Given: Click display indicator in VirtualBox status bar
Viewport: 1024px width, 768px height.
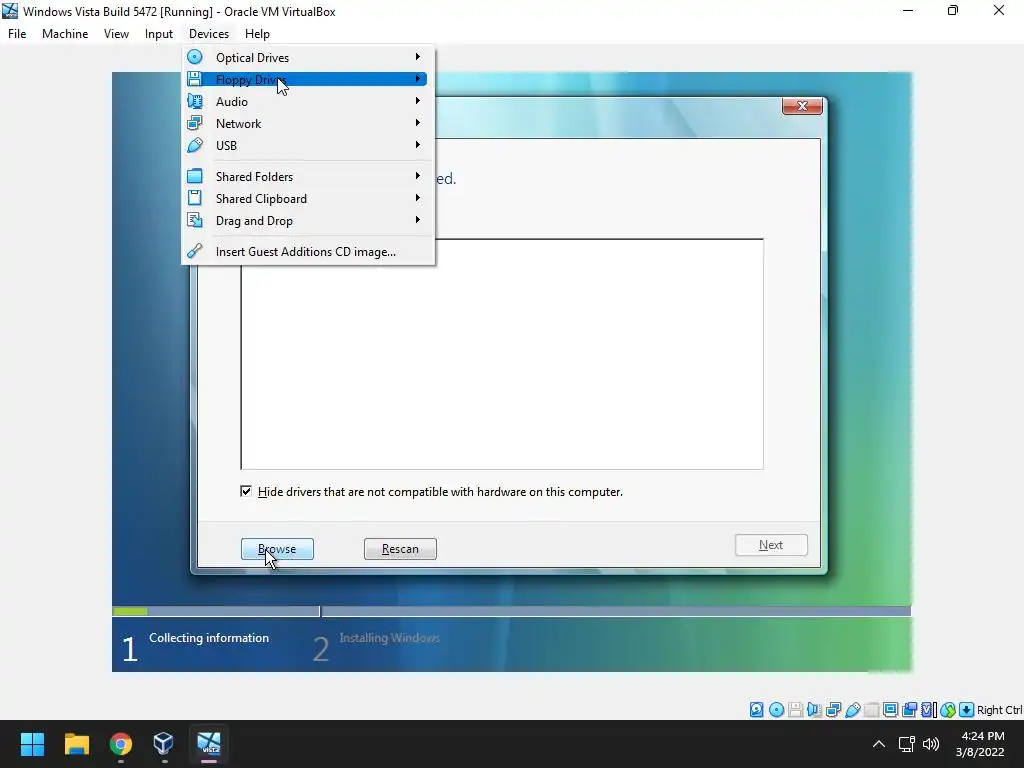Looking at the screenshot, I should click(890, 710).
